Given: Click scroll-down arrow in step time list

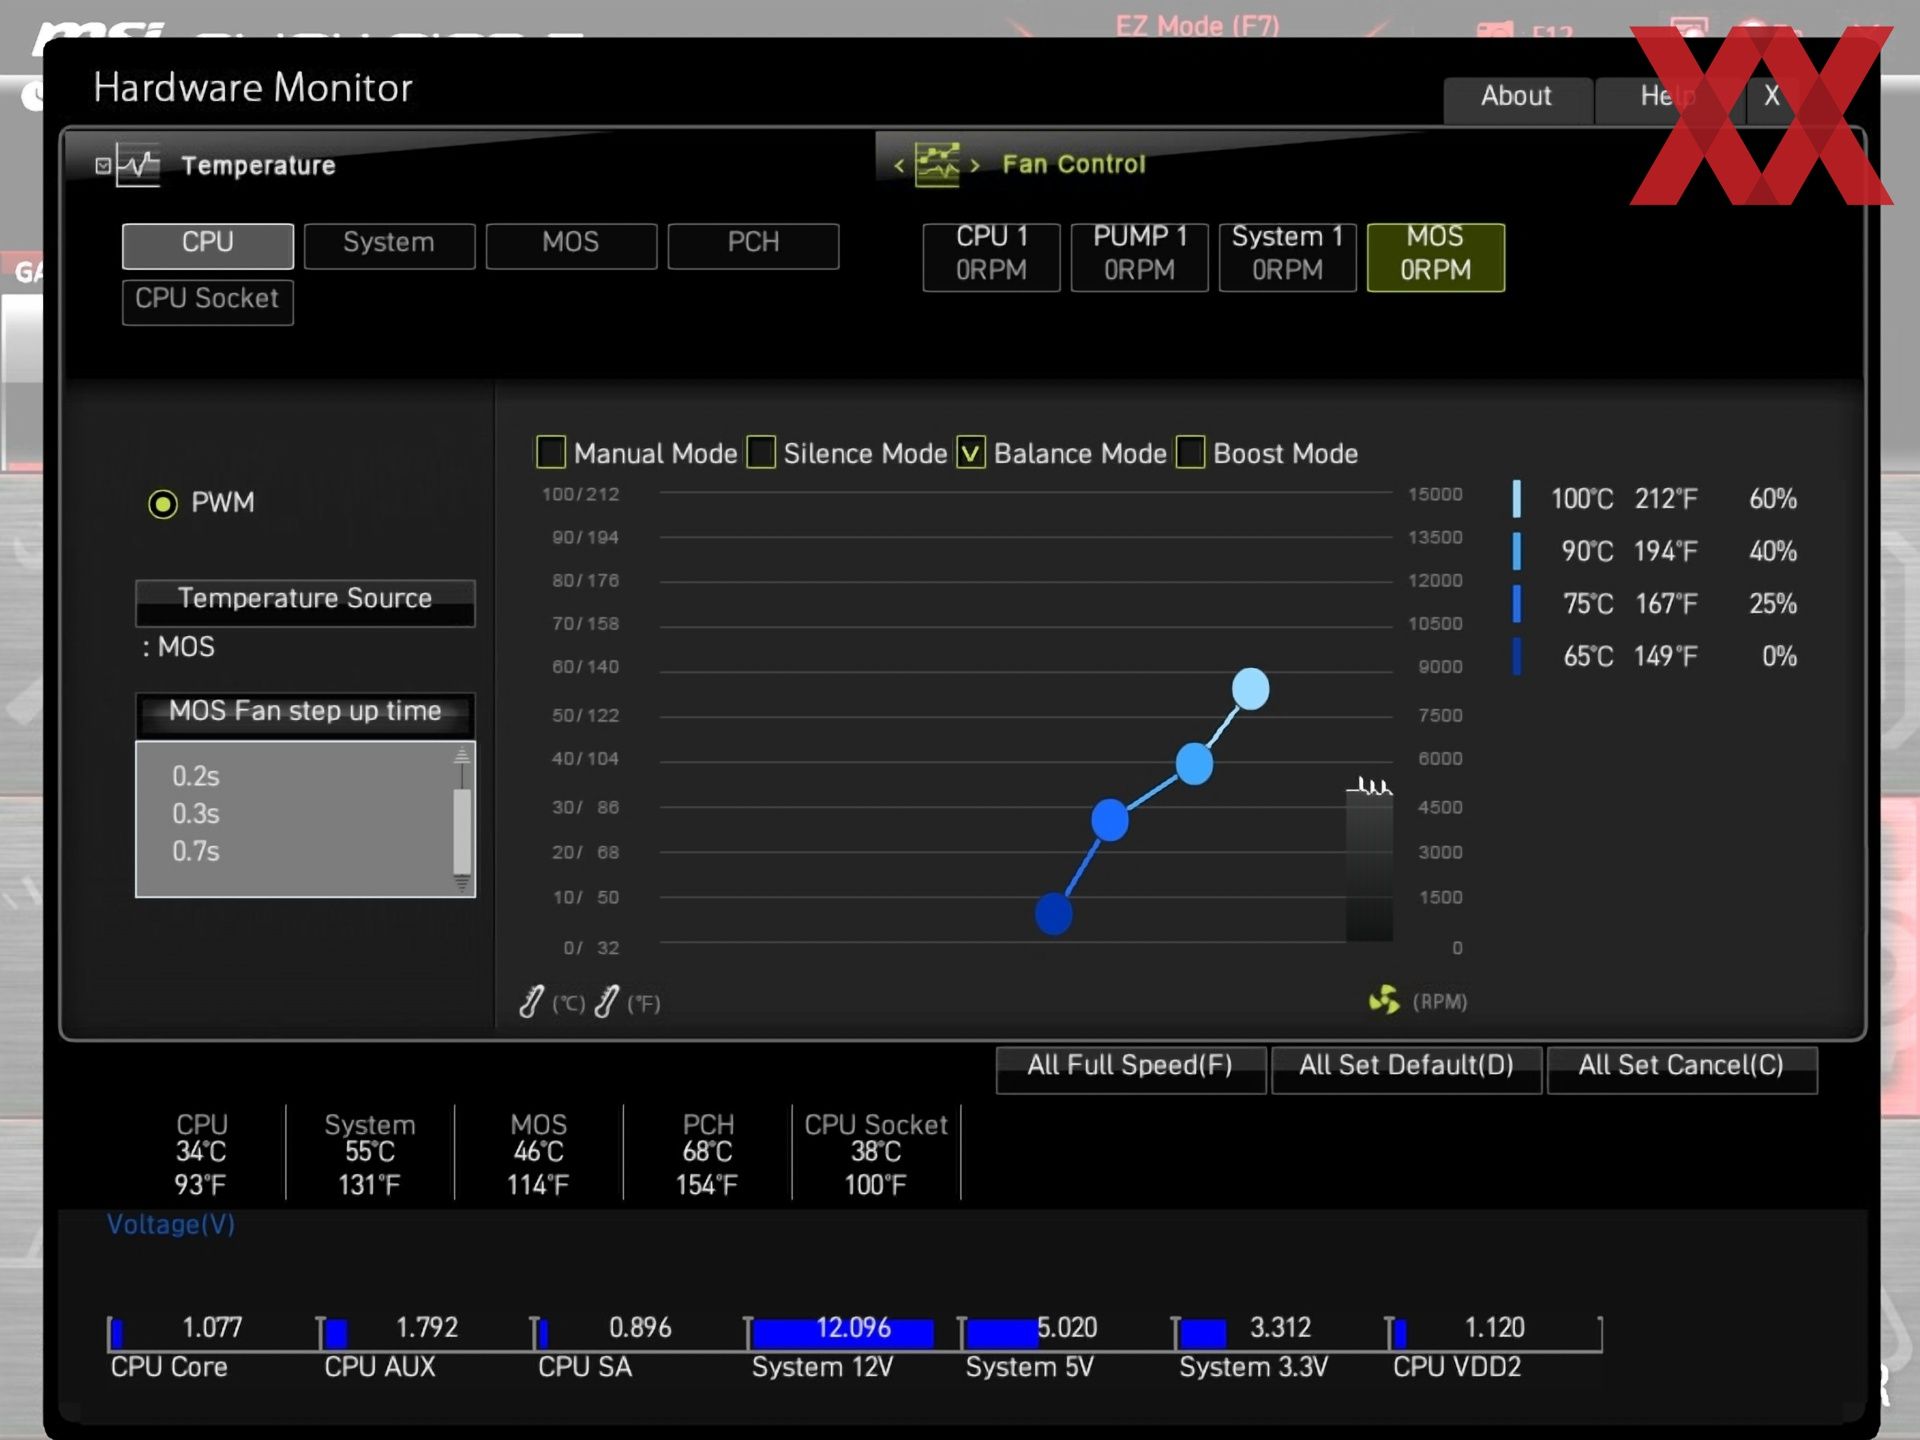Looking at the screenshot, I should click(x=462, y=884).
